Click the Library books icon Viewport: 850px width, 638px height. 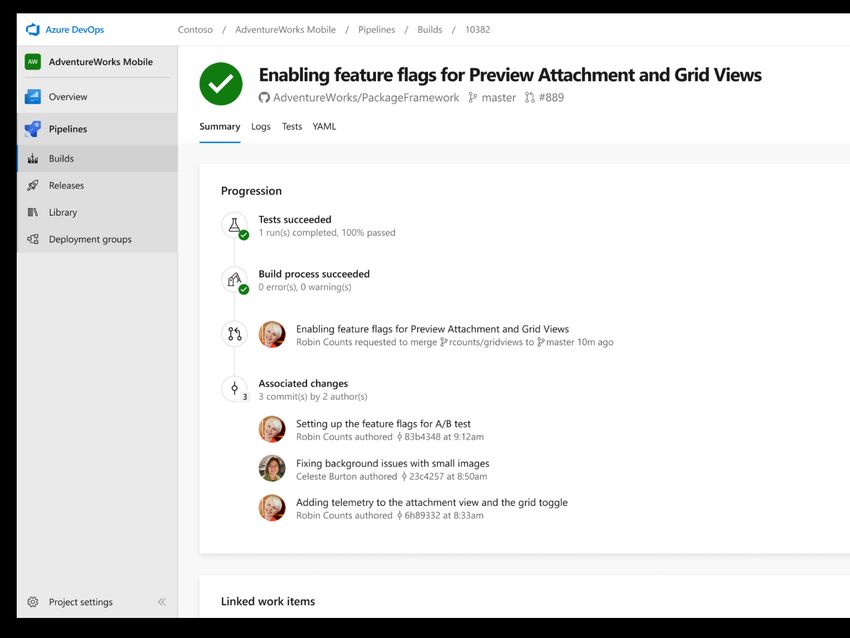[33, 212]
